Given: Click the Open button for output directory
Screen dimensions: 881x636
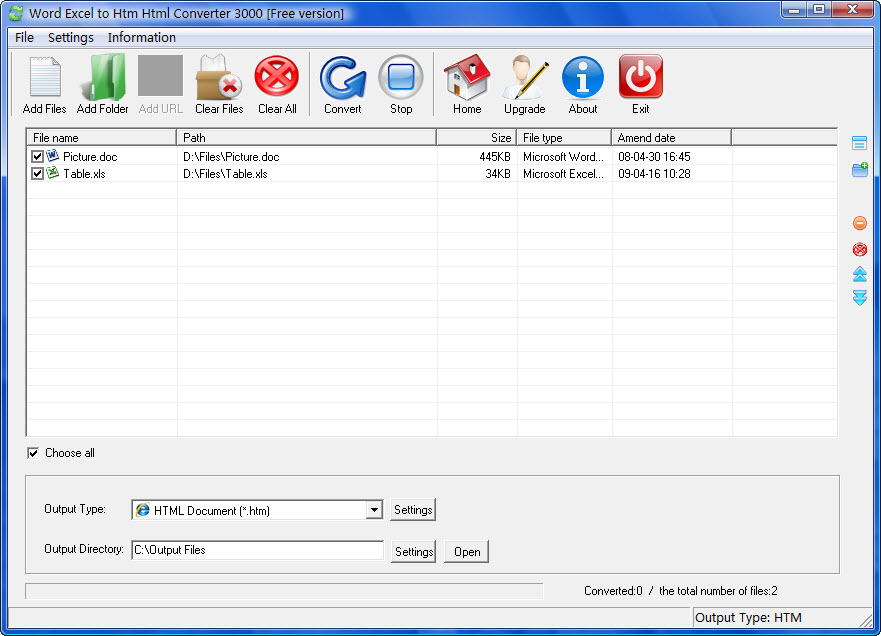Looking at the screenshot, I should pos(466,551).
